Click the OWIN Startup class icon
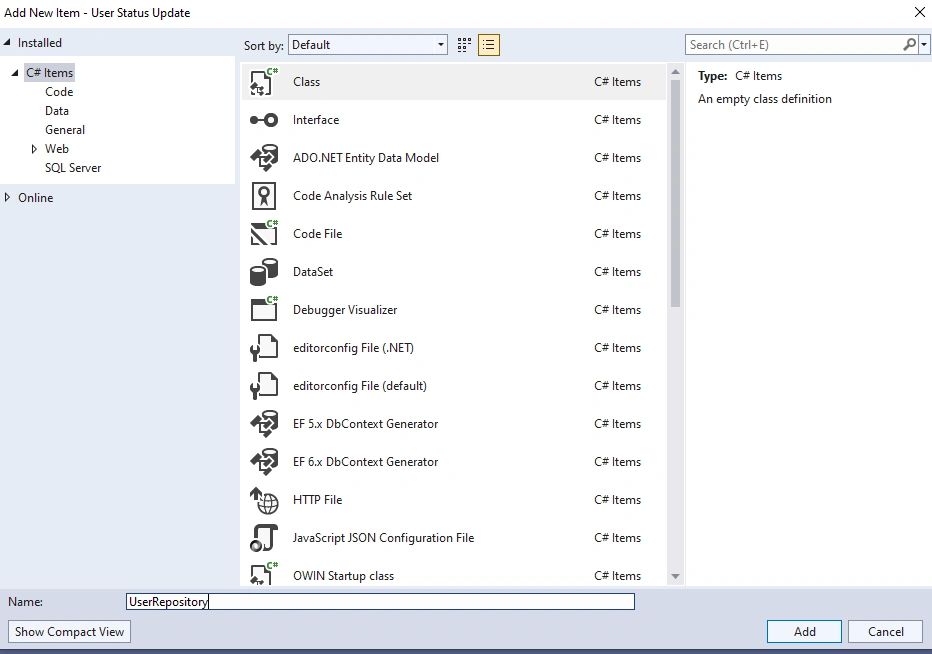Screen dimensions: 932x654 [264, 573]
